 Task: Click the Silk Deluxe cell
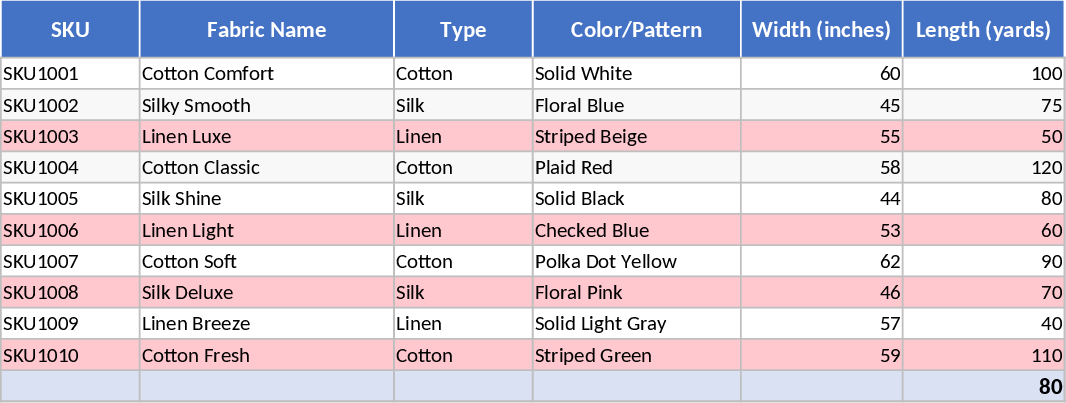point(266,293)
